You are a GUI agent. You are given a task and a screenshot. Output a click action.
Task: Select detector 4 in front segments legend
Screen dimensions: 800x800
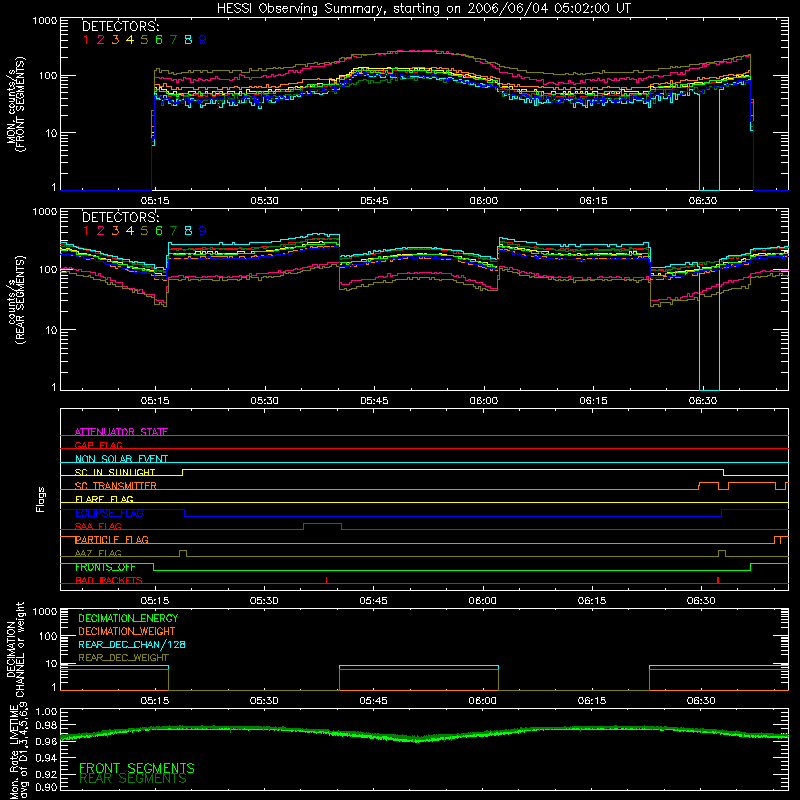(x=130, y=40)
